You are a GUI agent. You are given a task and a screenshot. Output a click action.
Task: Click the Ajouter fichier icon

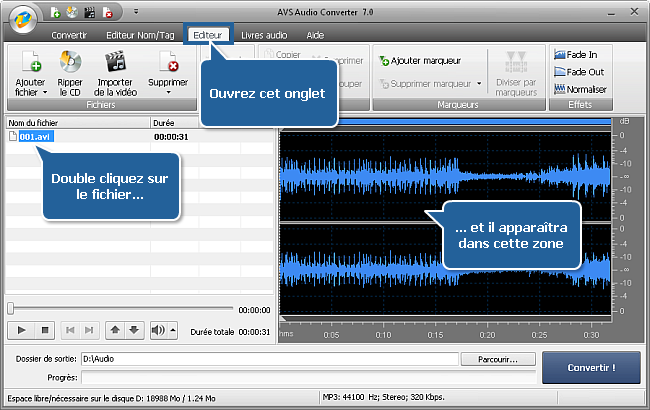tap(30, 62)
